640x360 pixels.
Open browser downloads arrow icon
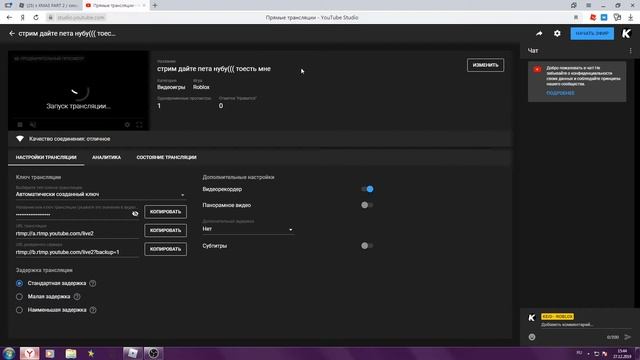(631, 18)
